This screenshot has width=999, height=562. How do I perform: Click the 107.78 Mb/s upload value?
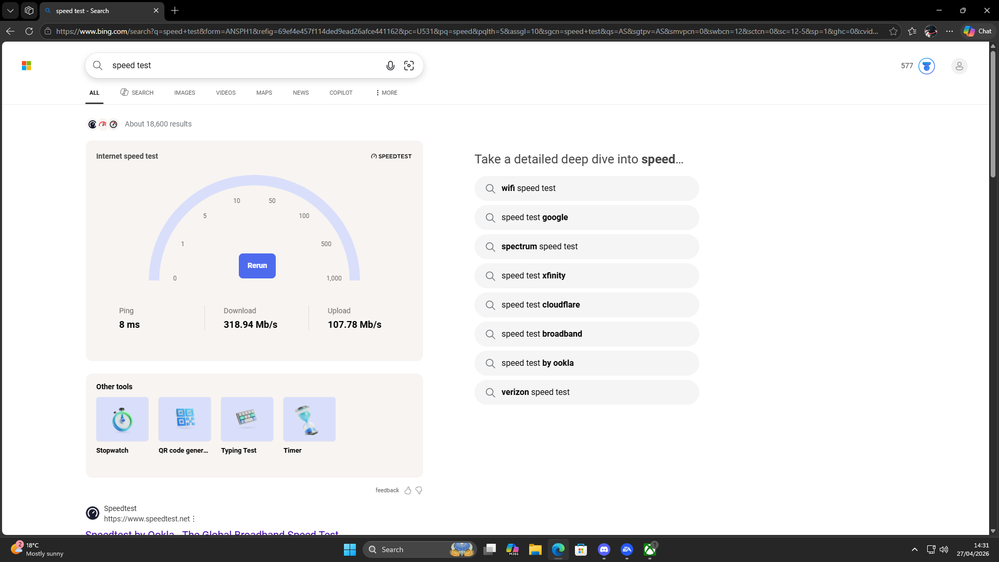click(x=354, y=324)
